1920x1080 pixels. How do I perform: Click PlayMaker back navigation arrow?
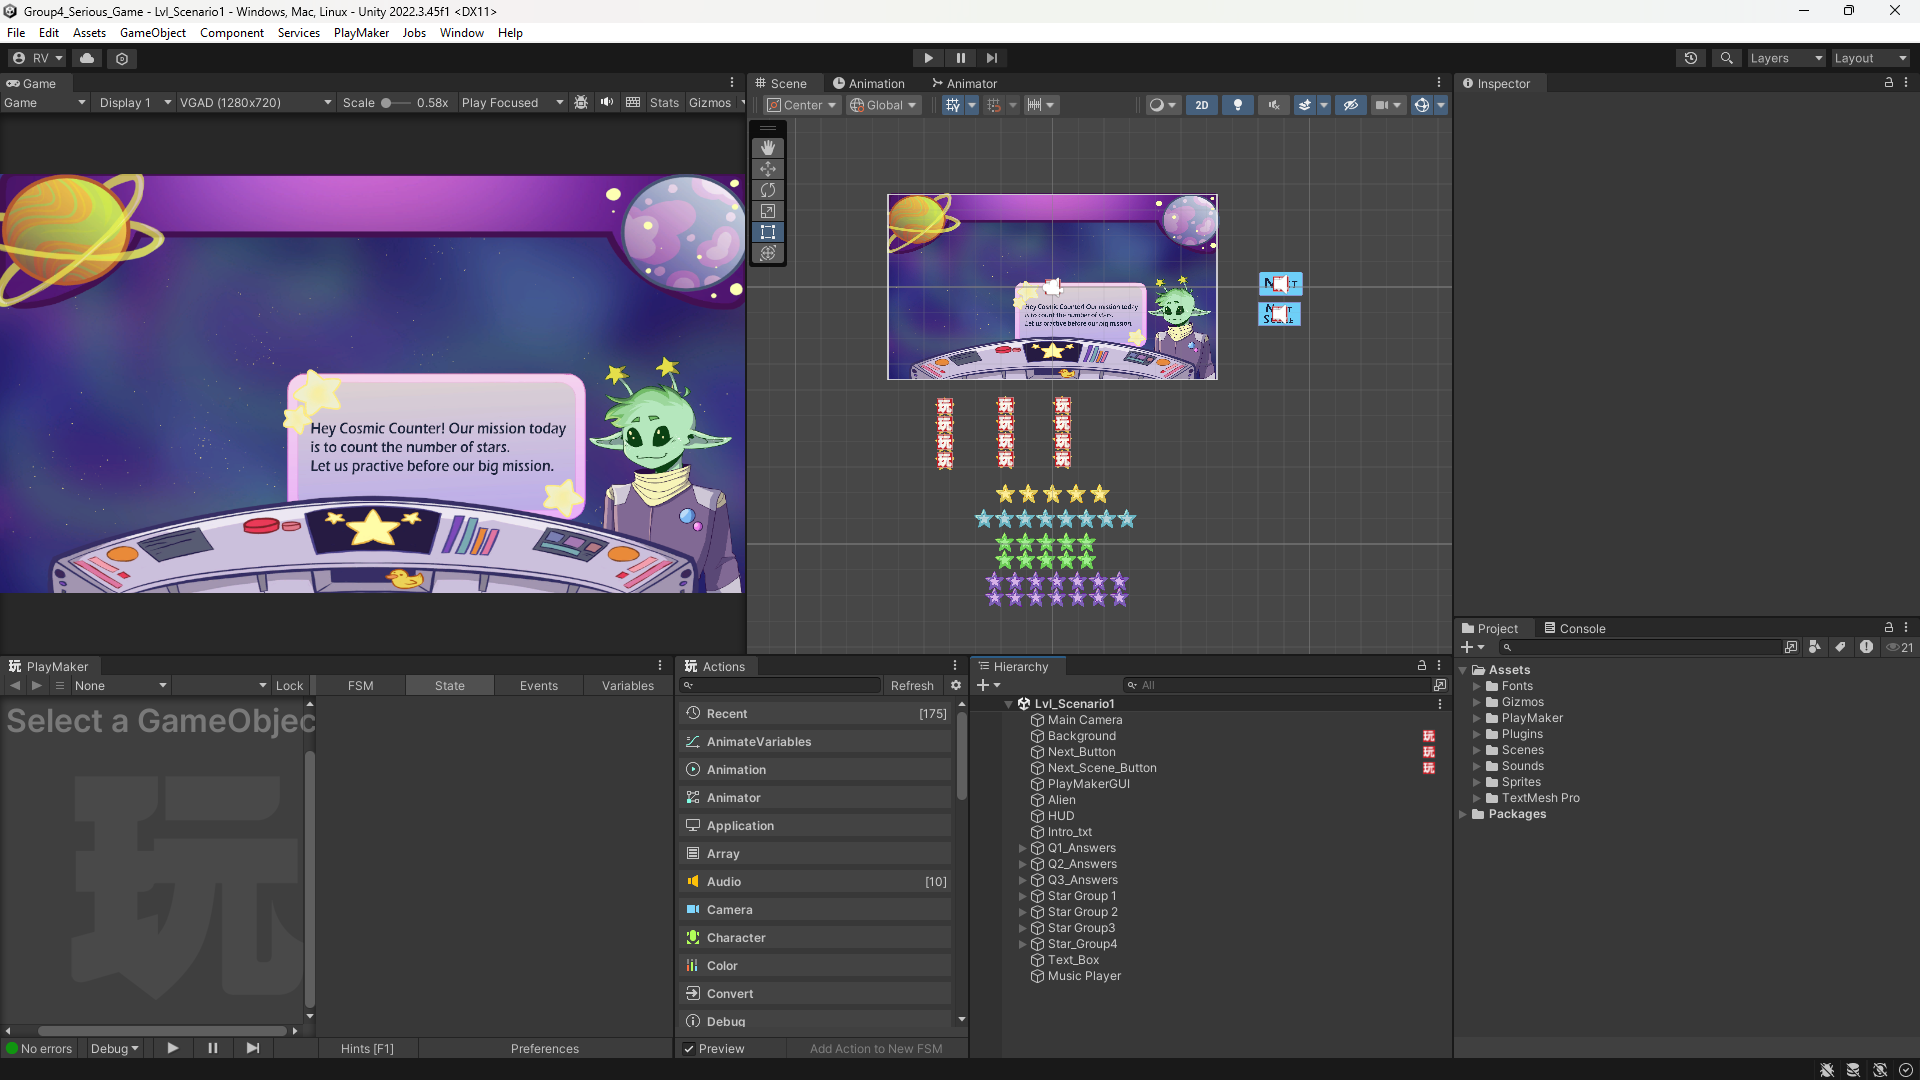15,685
